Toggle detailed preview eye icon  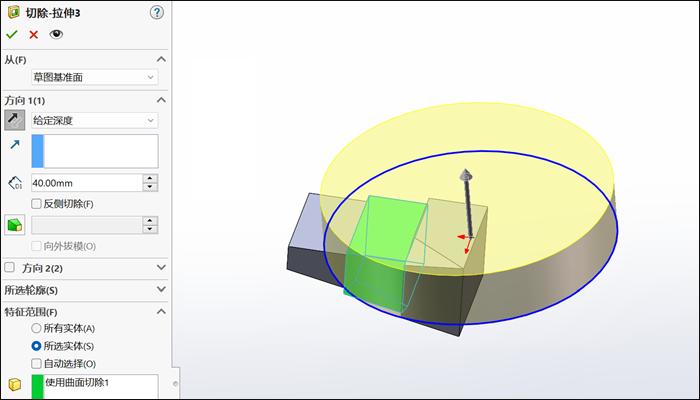coord(56,34)
